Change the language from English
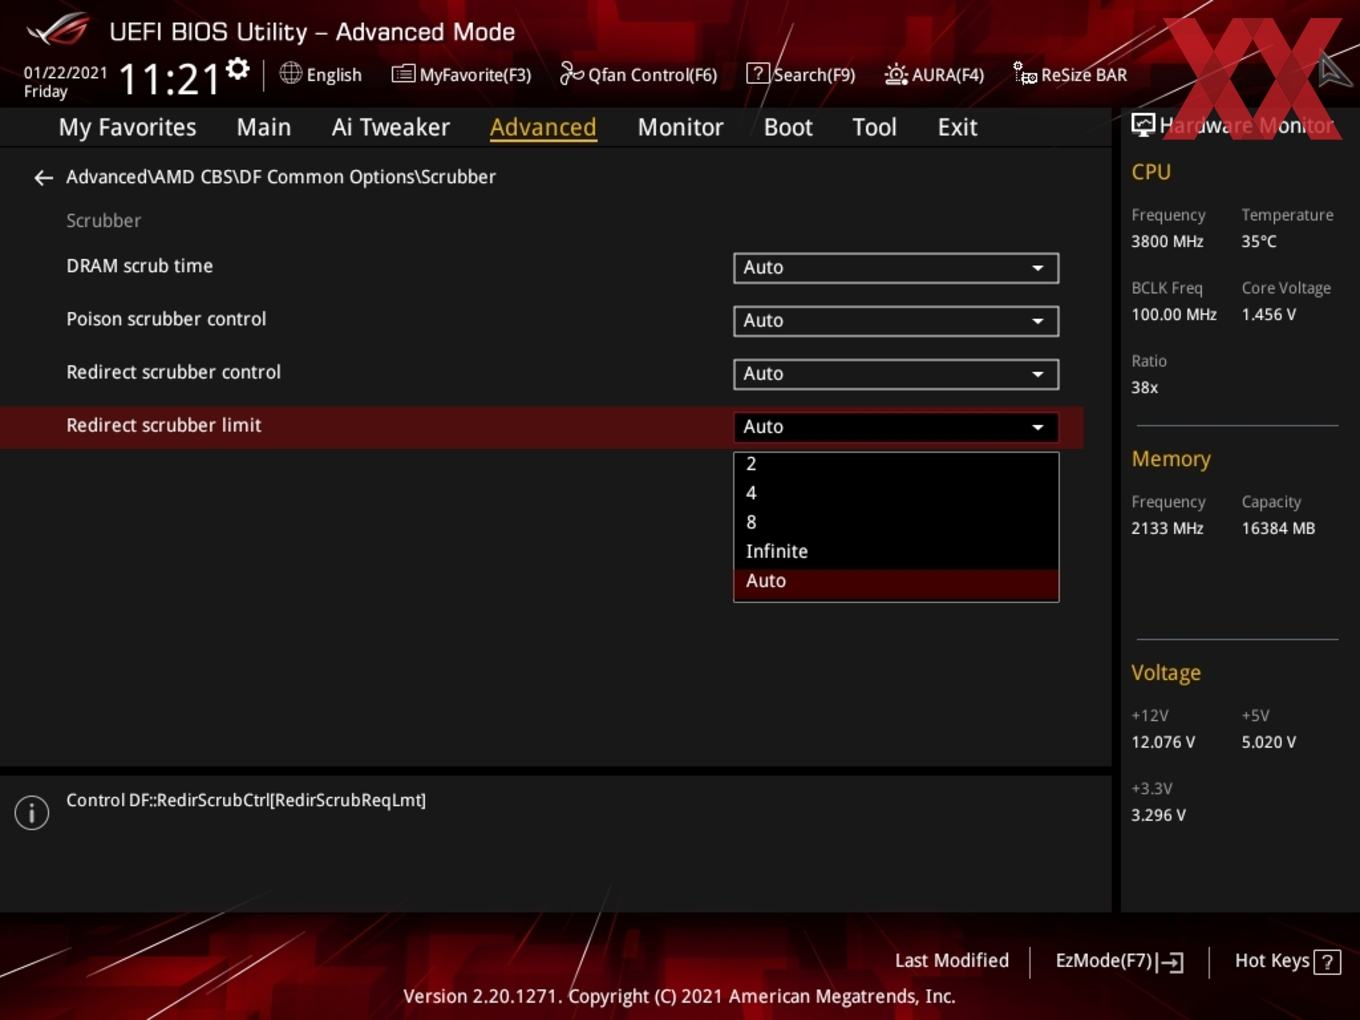This screenshot has height=1020, width=1360. tap(320, 75)
